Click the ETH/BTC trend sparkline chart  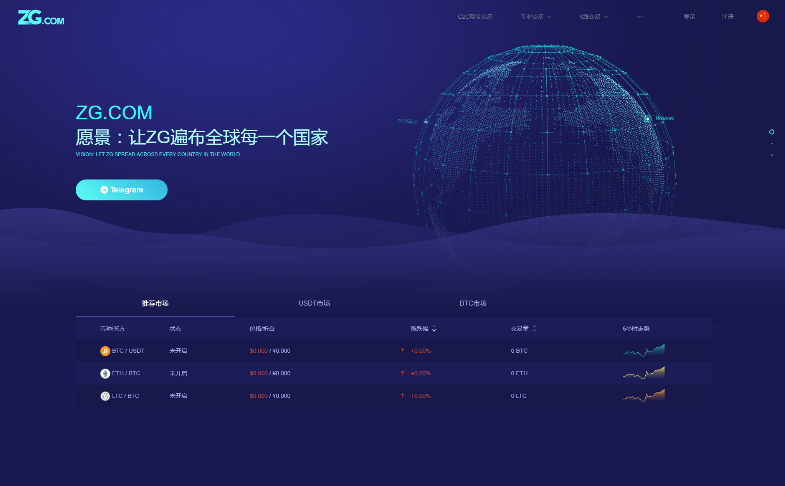click(x=644, y=372)
